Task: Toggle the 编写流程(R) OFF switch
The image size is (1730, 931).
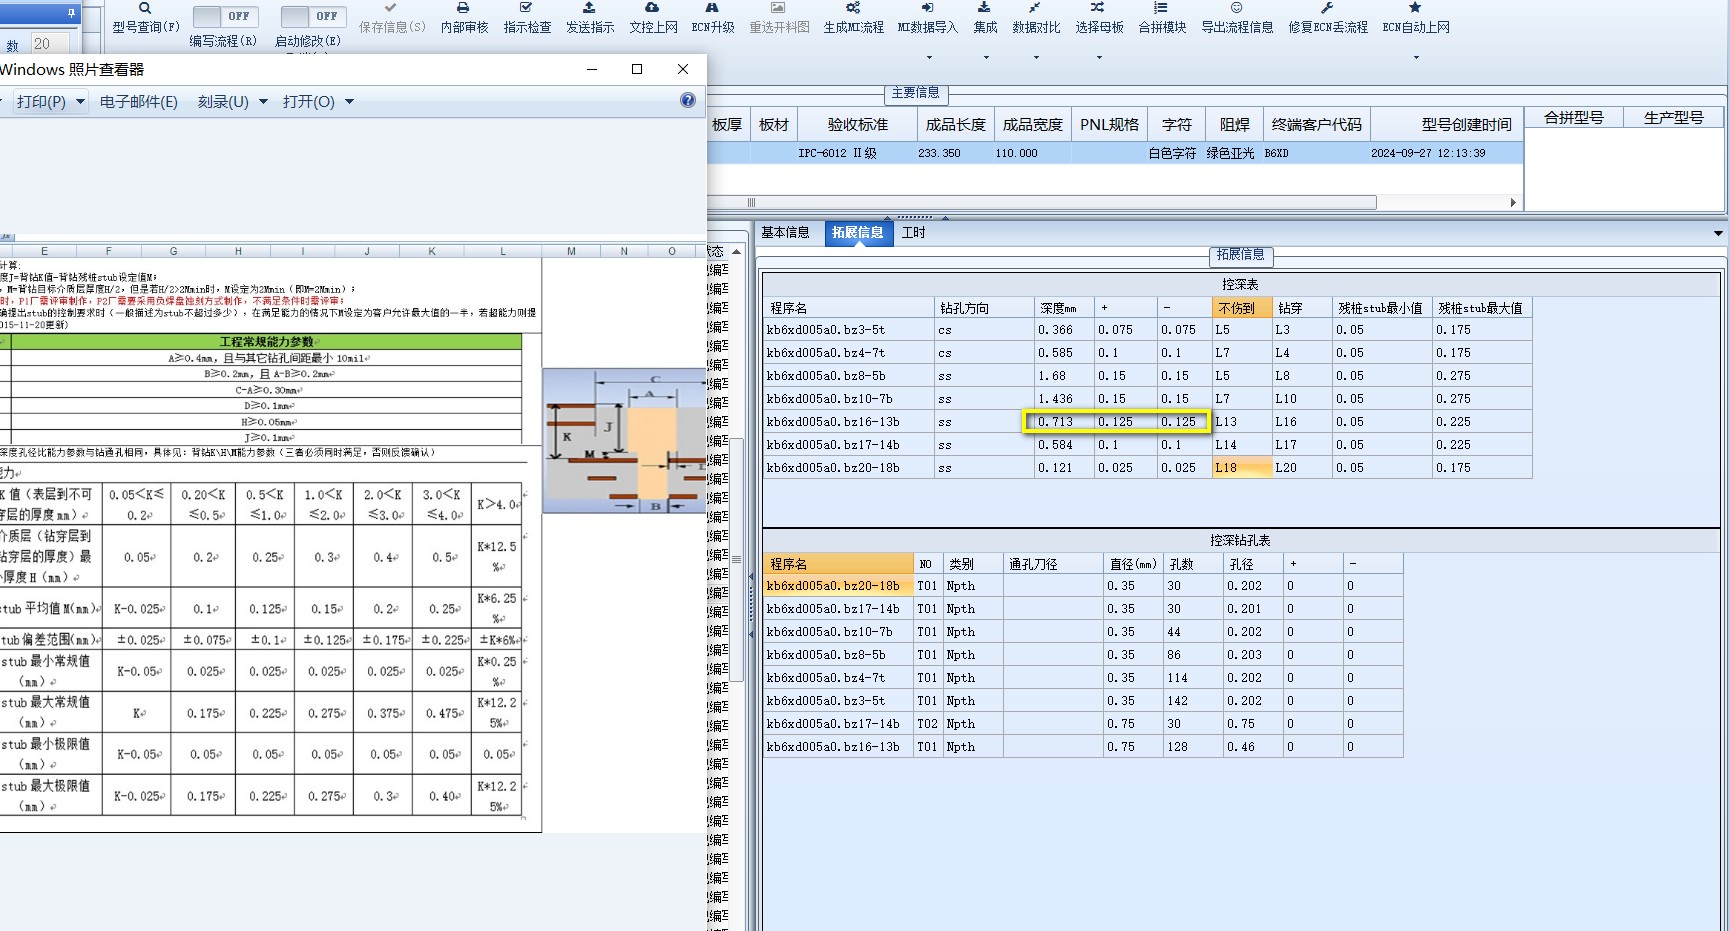Action: (x=225, y=16)
